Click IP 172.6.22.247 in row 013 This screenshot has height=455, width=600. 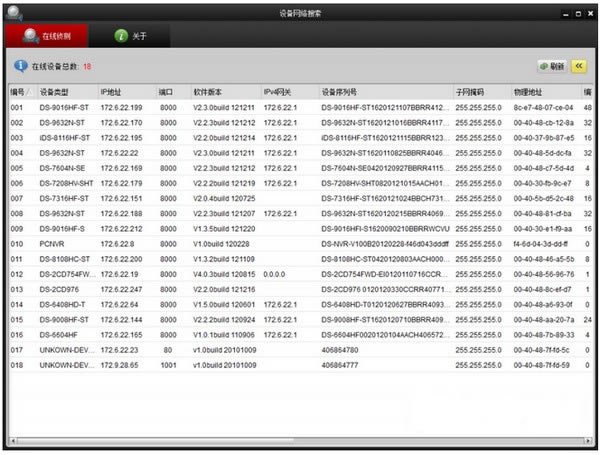coord(121,289)
